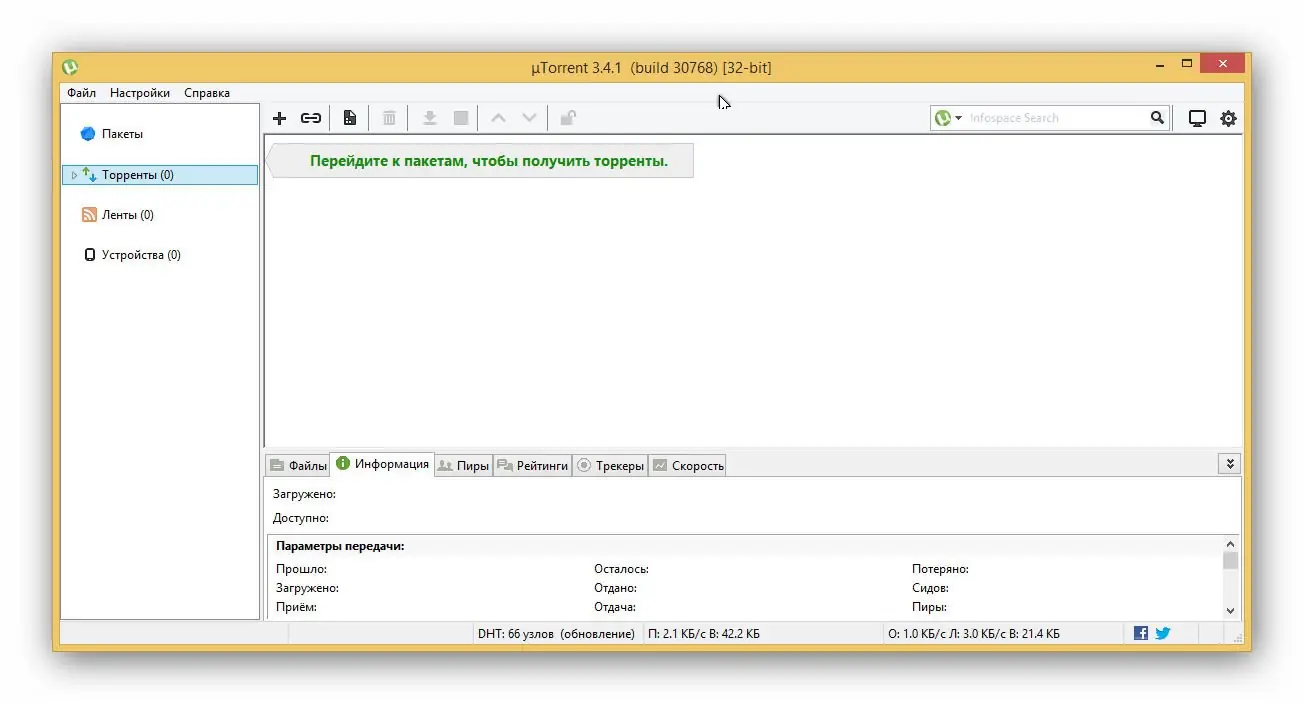Click the 'П: 2.1 КБ/с' download status
The height and width of the screenshot is (704, 1304).
click(x=704, y=634)
